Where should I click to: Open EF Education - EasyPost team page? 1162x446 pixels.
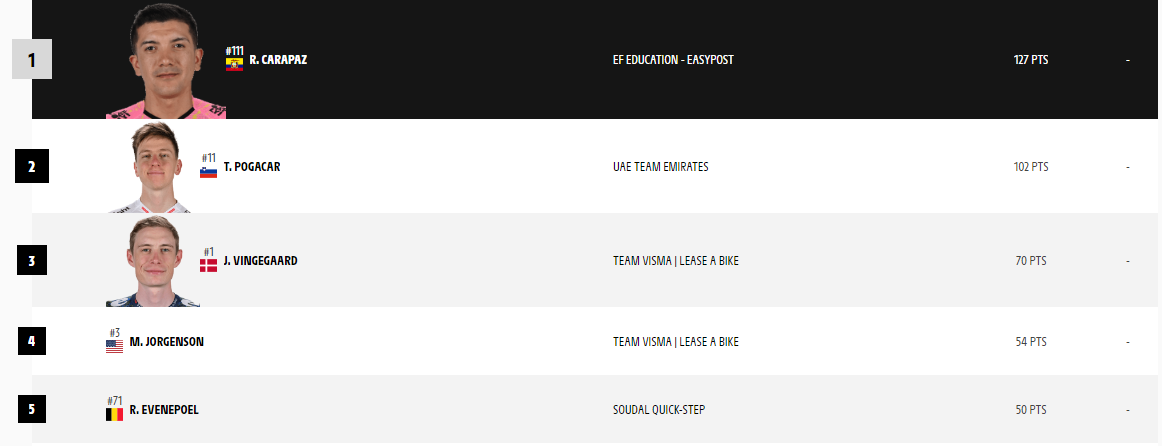tap(673, 60)
